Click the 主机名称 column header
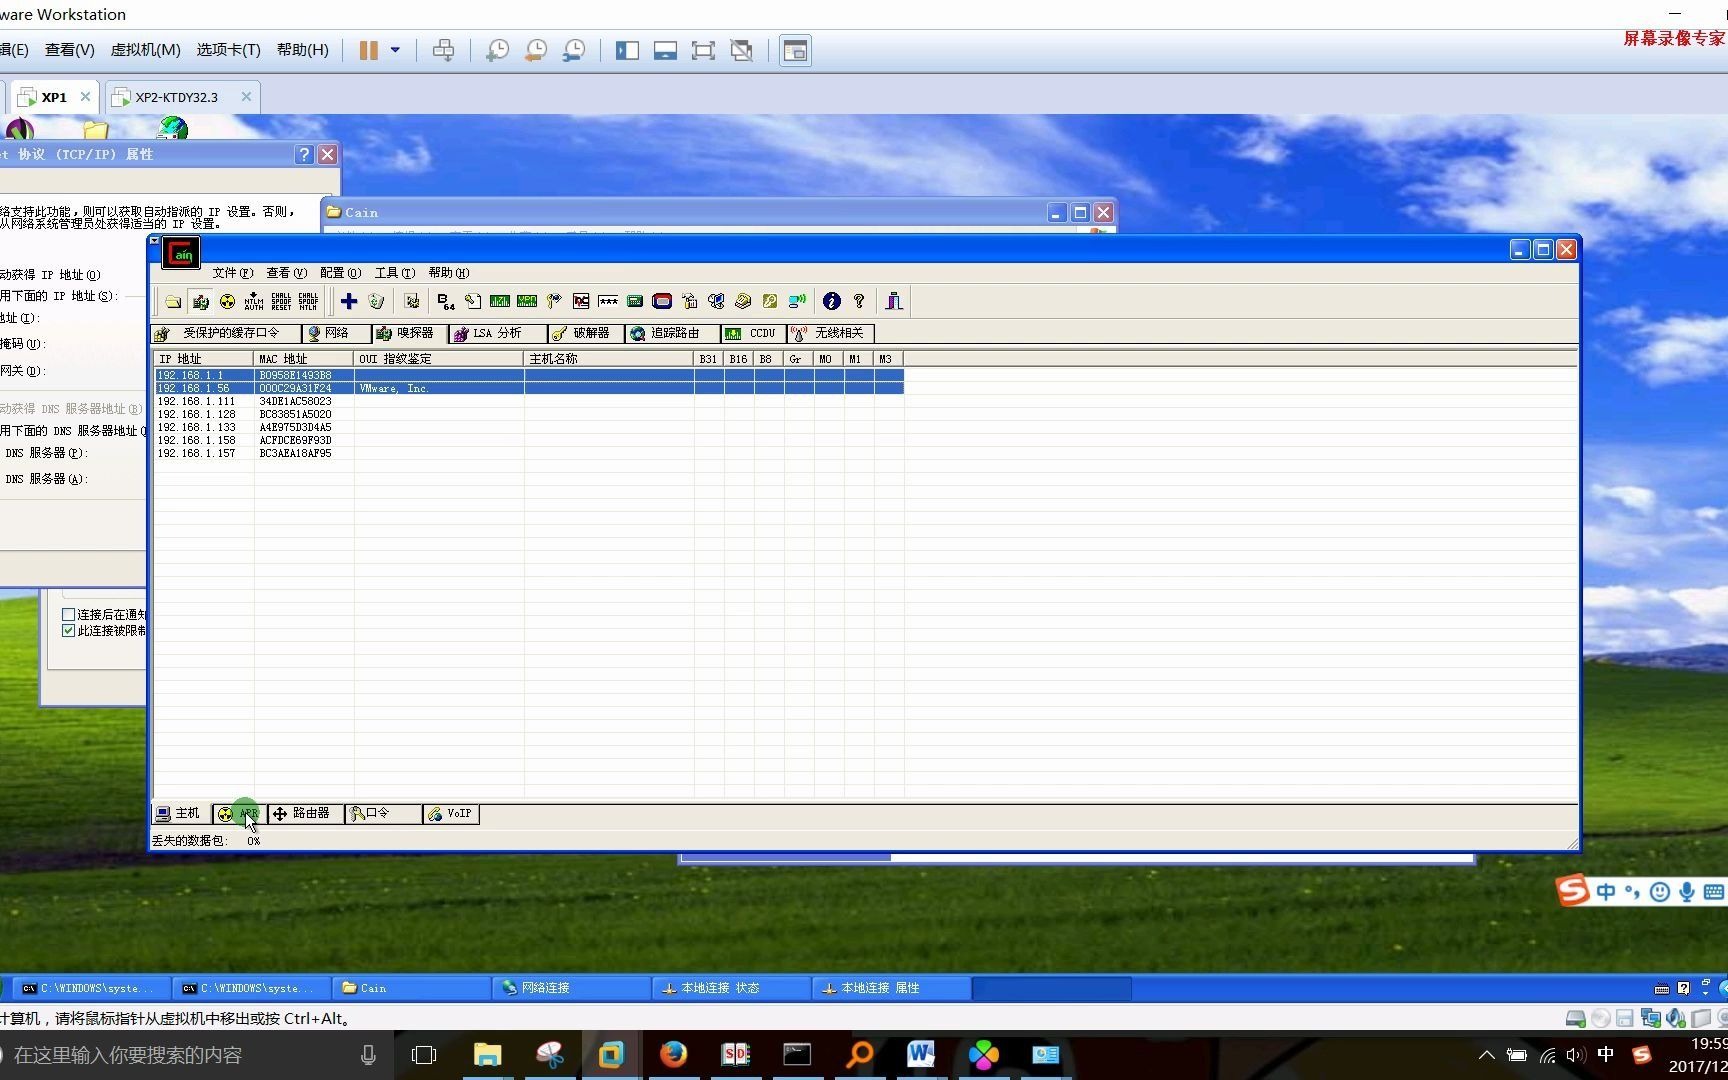The height and width of the screenshot is (1080, 1728). pyautogui.click(x=608, y=359)
